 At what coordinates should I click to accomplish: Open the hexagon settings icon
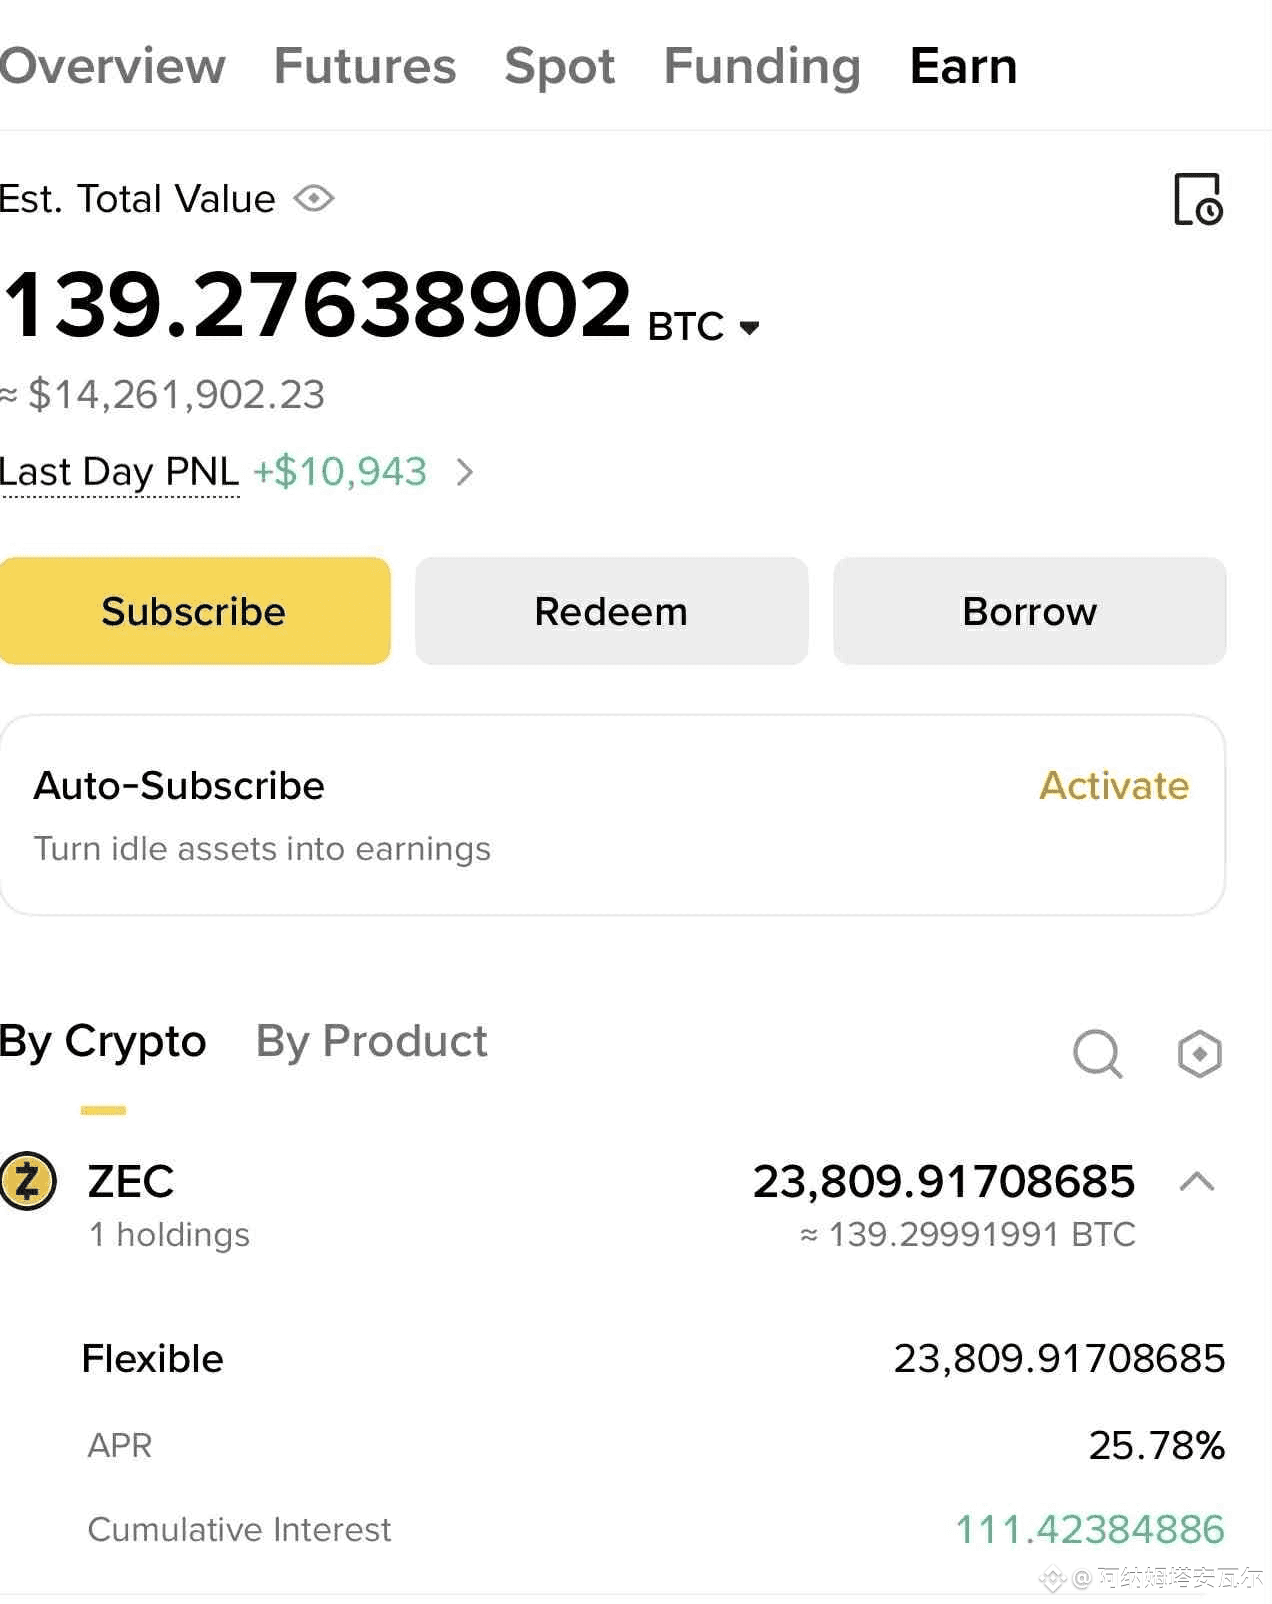1199,1053
